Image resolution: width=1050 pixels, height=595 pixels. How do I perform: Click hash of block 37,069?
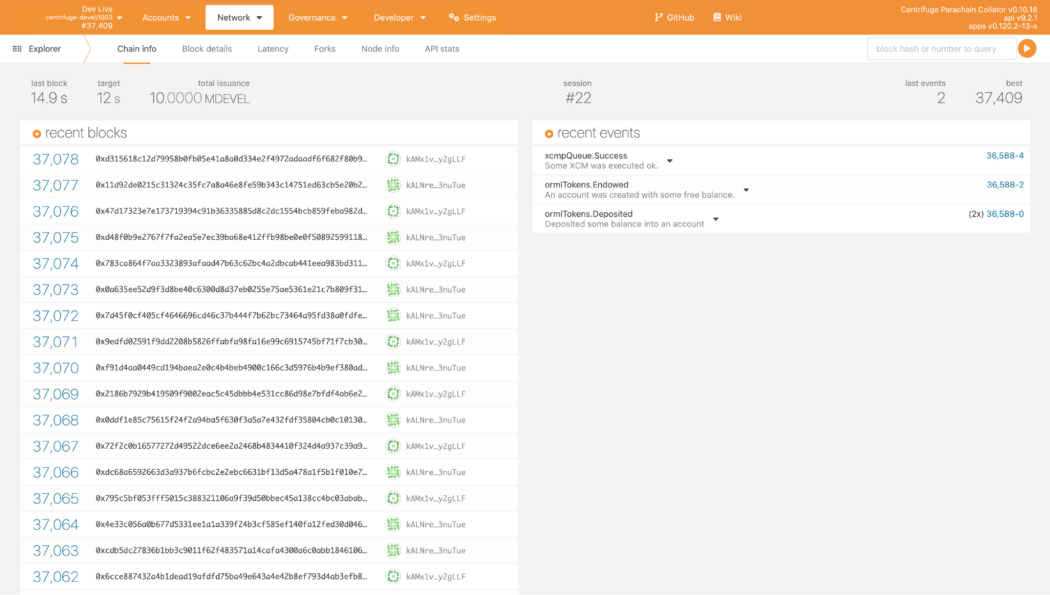(x=231, y=394)
